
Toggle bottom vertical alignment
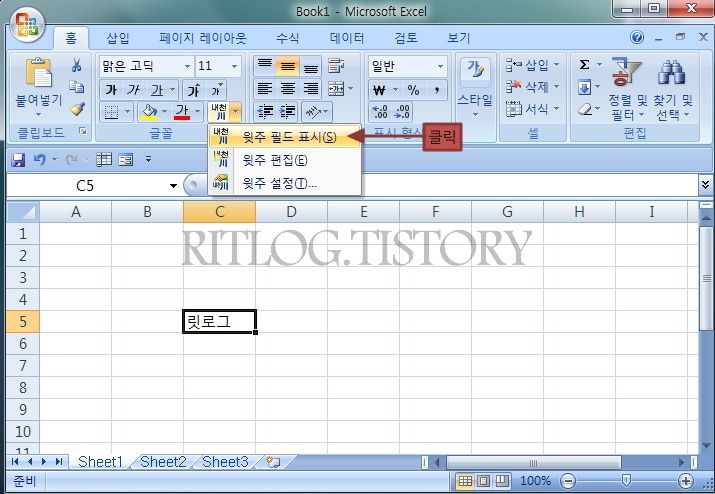311,66
